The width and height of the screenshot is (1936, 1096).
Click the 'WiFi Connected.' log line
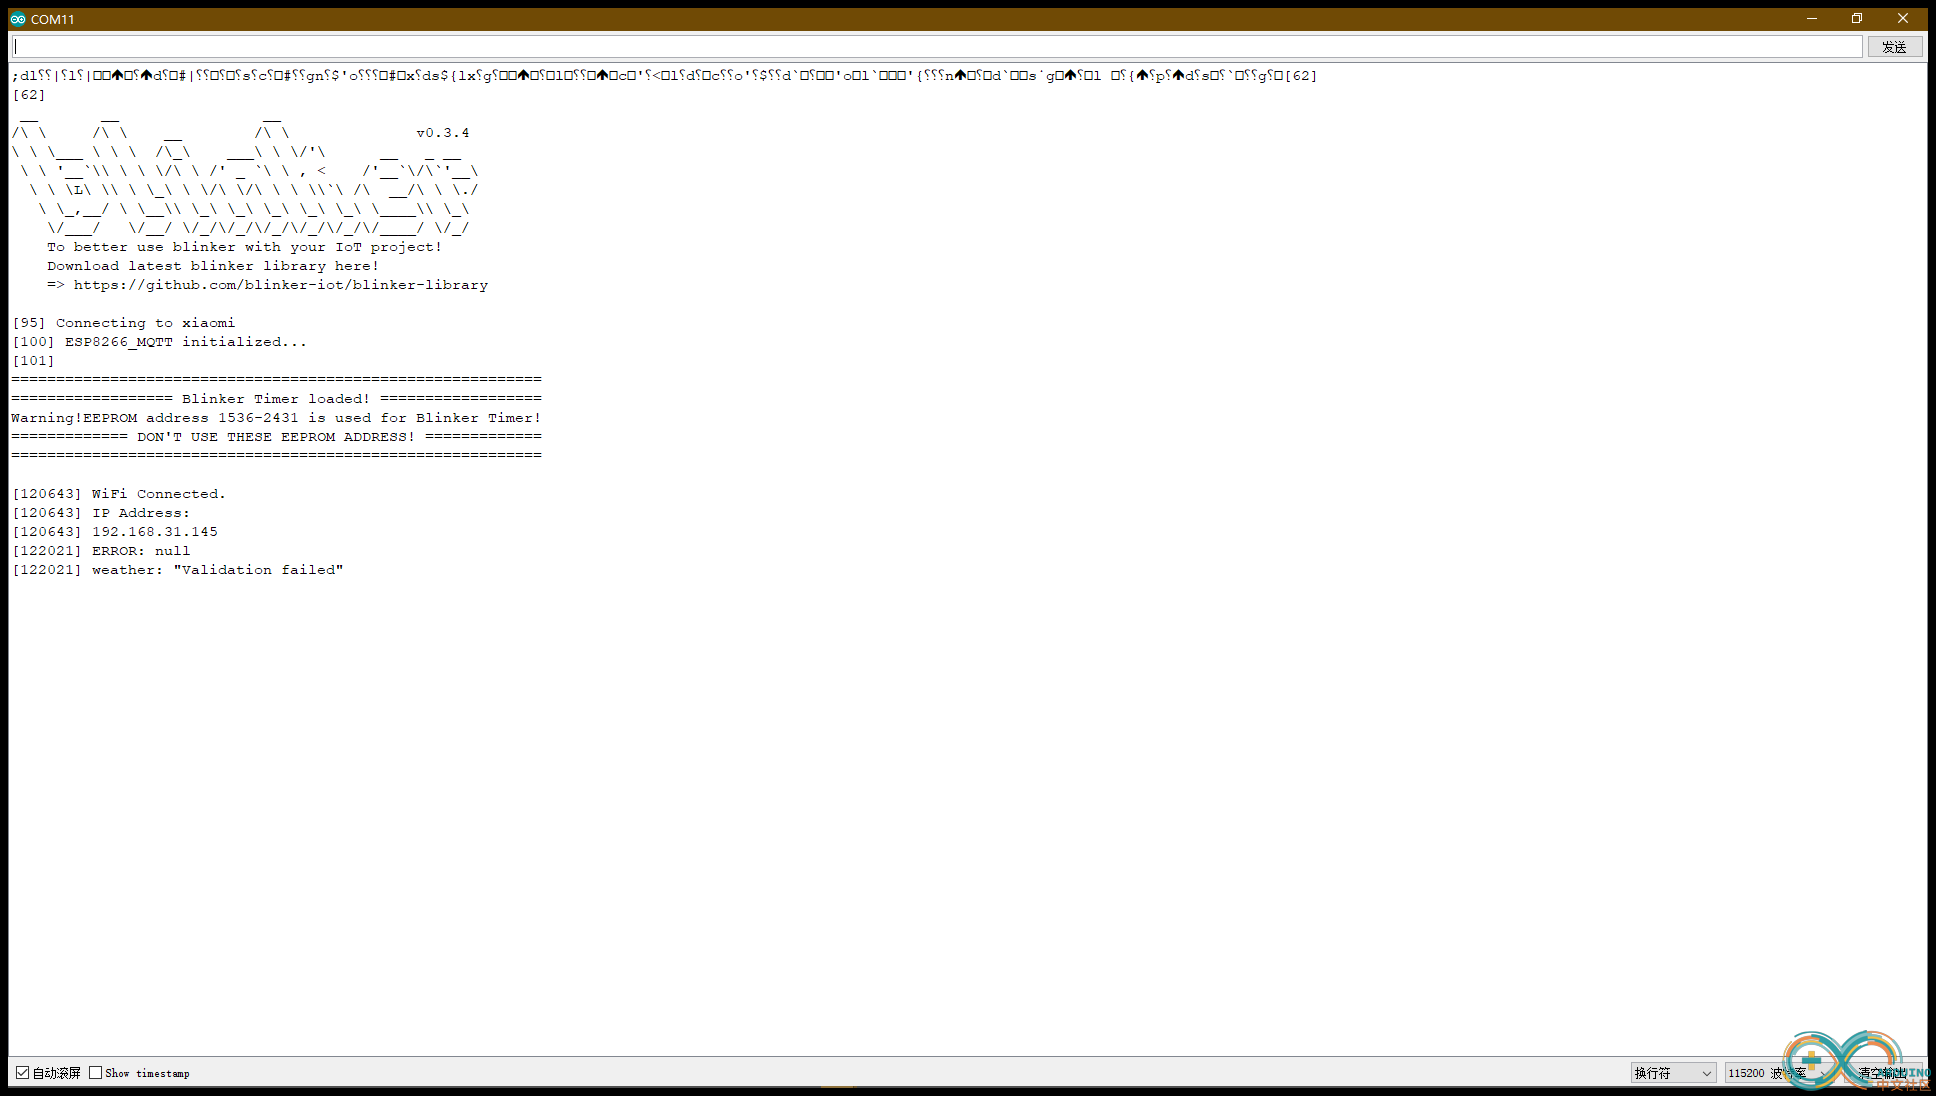tap(119, 494)
